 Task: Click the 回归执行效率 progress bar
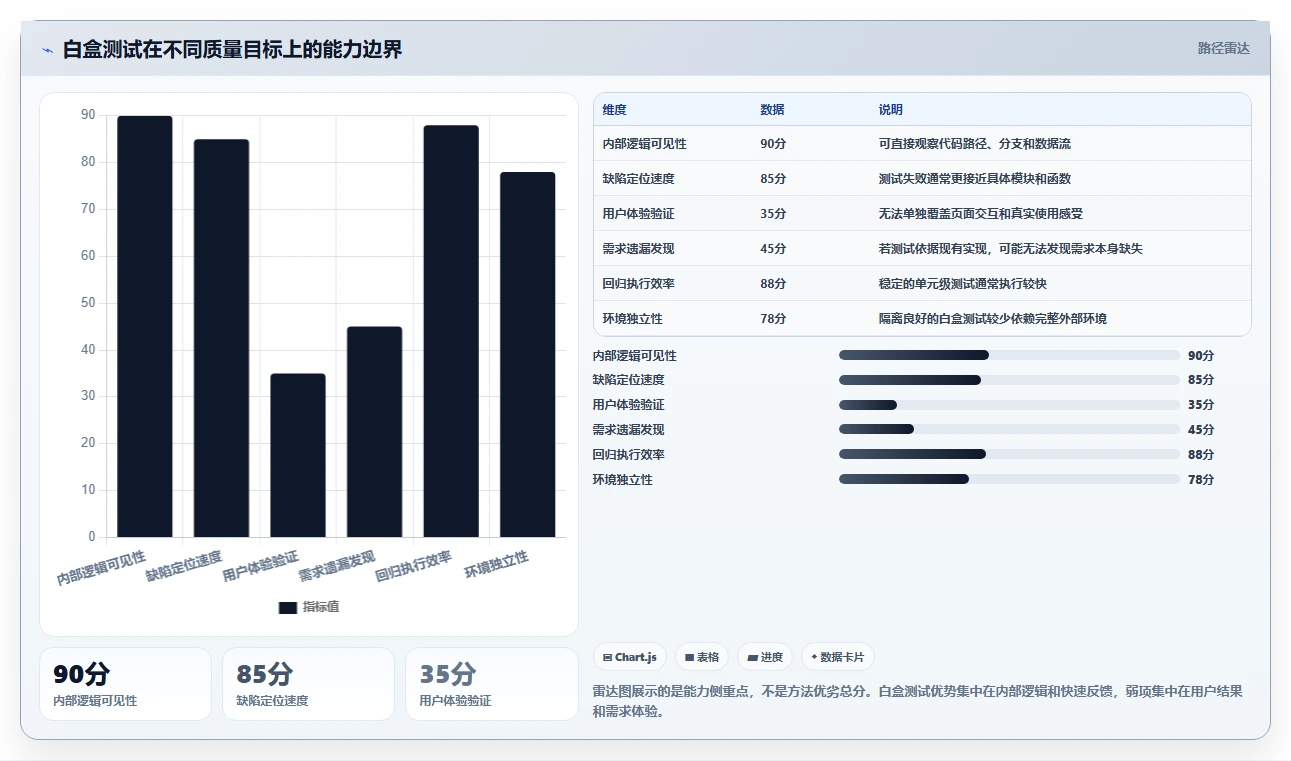(x=1010, y=454)
